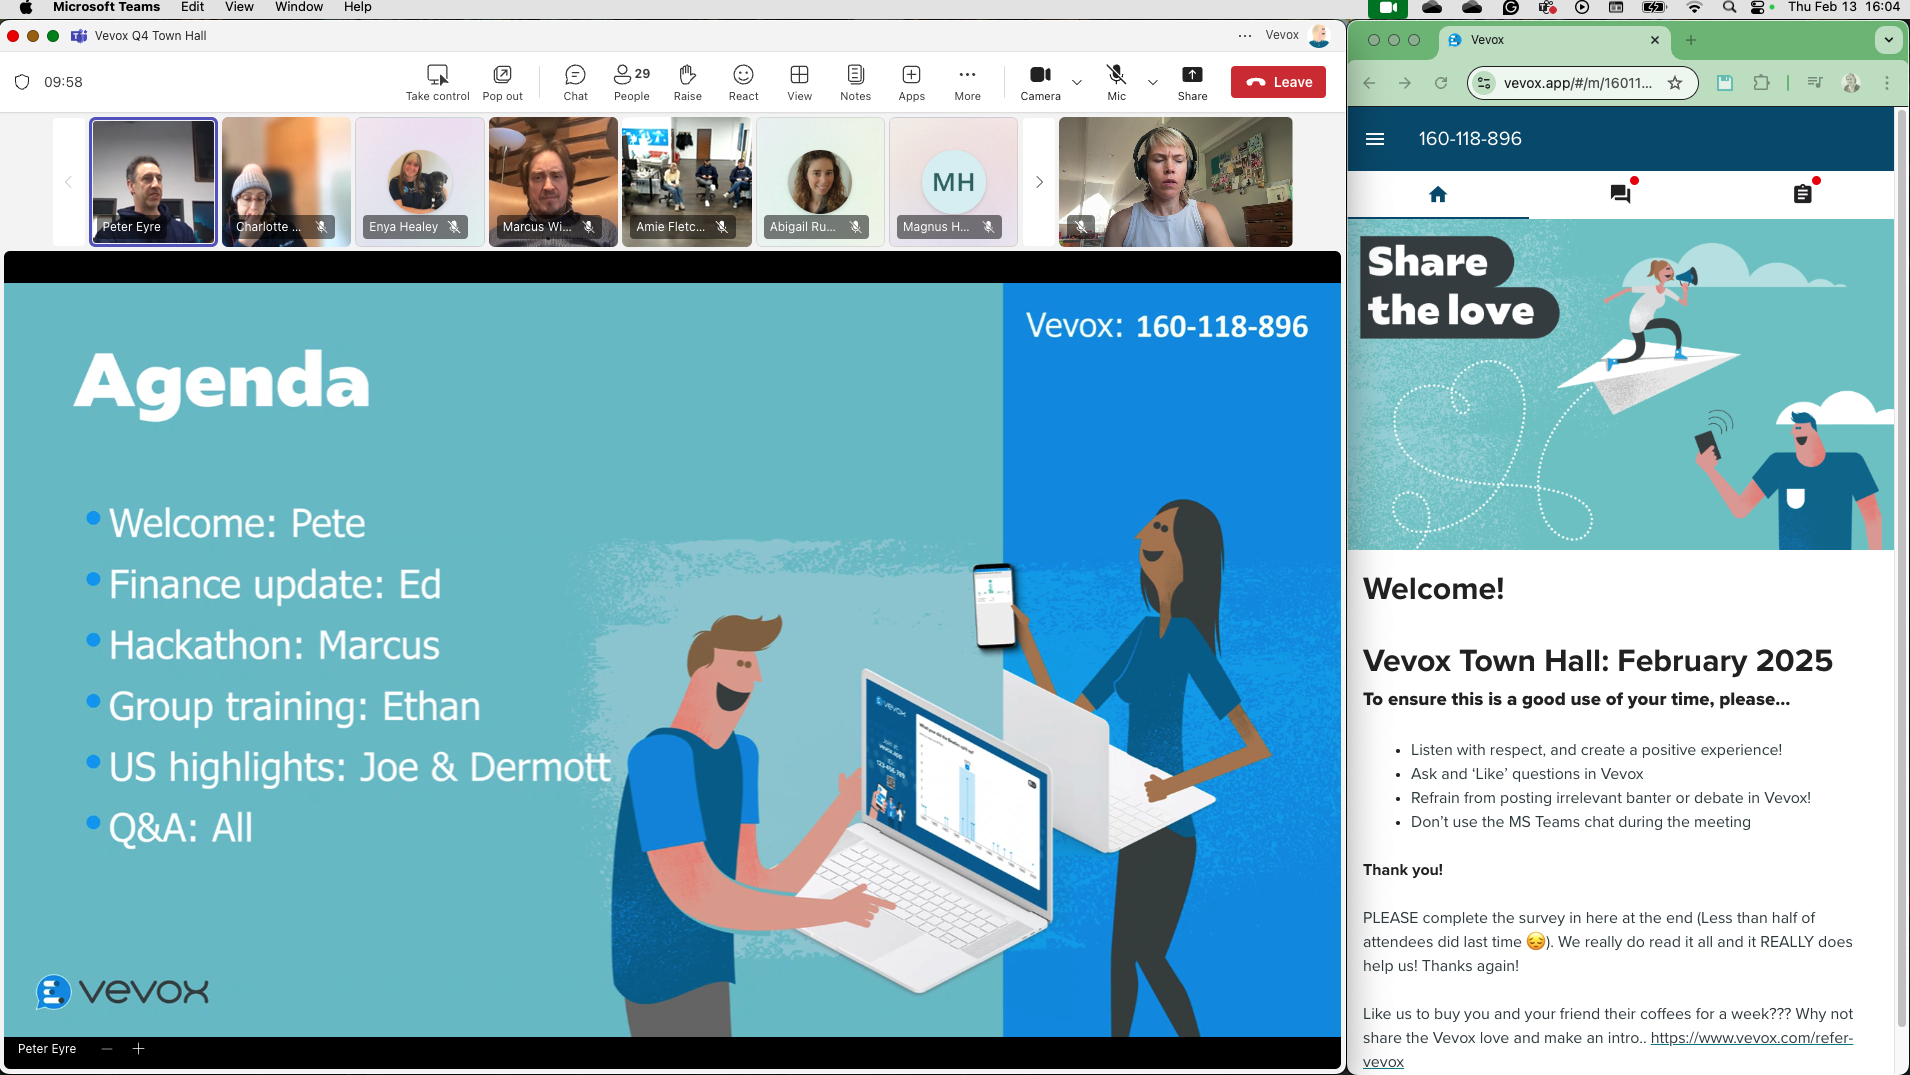Select Marcus Wi... video tile
Screen dimensions: 1910x1075
[553, 182]
